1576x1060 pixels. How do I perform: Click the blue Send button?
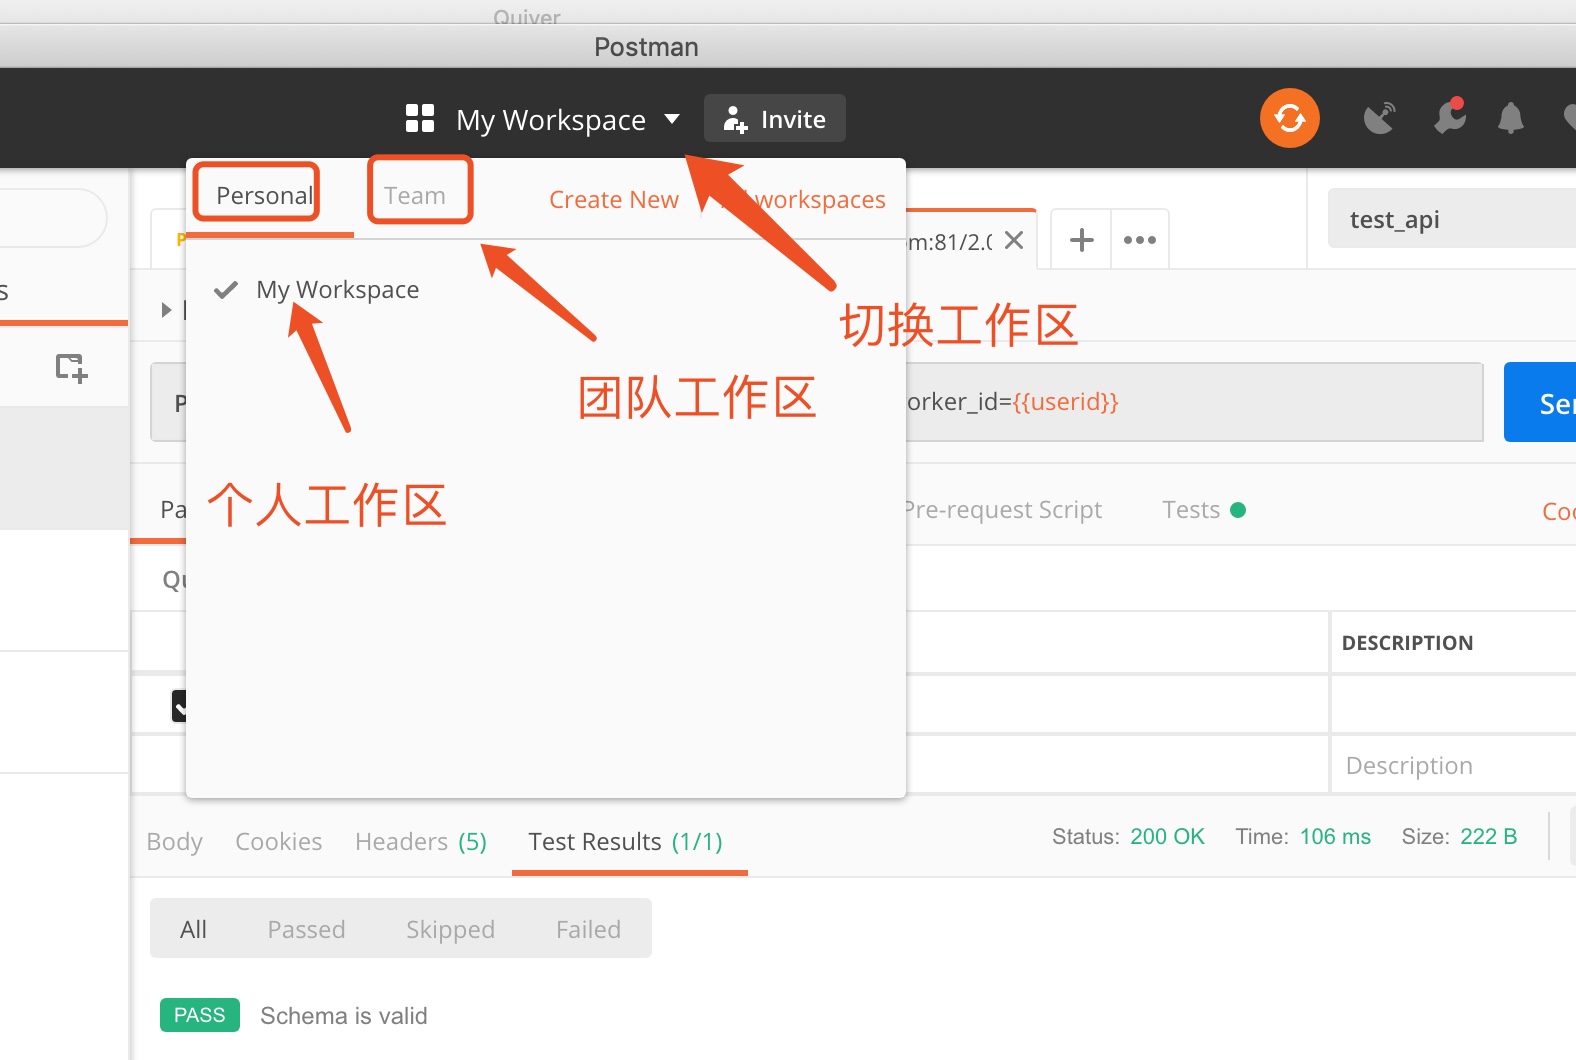pyautogui.click(x=1540, y=402)
